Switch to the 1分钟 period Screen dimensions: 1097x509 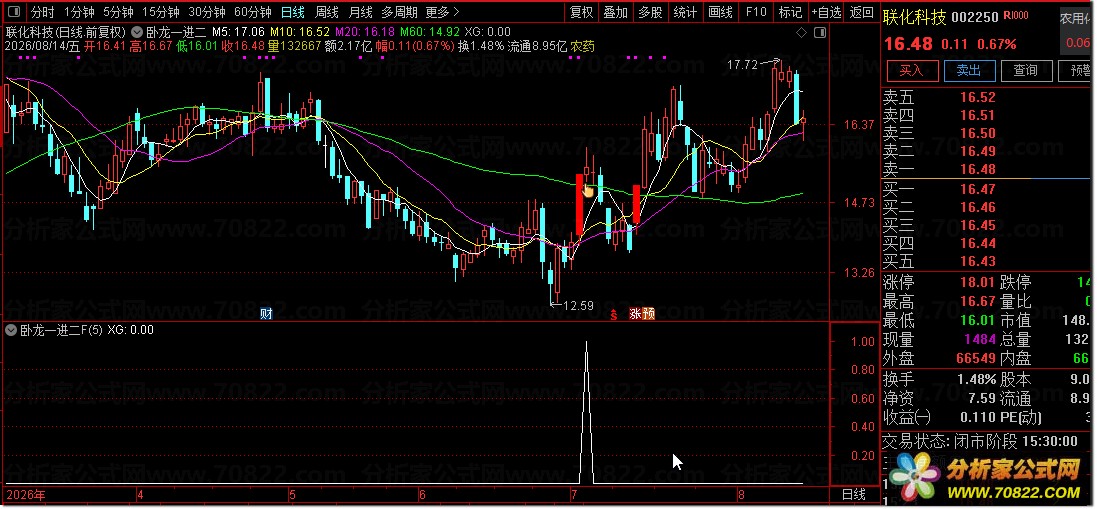click(78, 12)
